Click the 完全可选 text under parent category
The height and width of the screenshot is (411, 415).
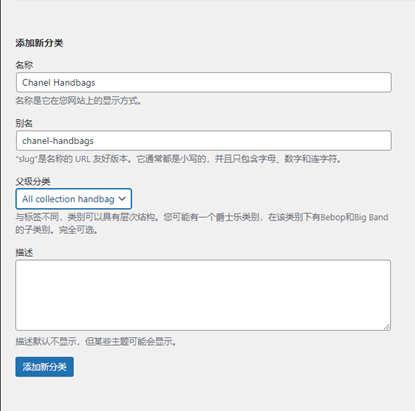point(78,230)
